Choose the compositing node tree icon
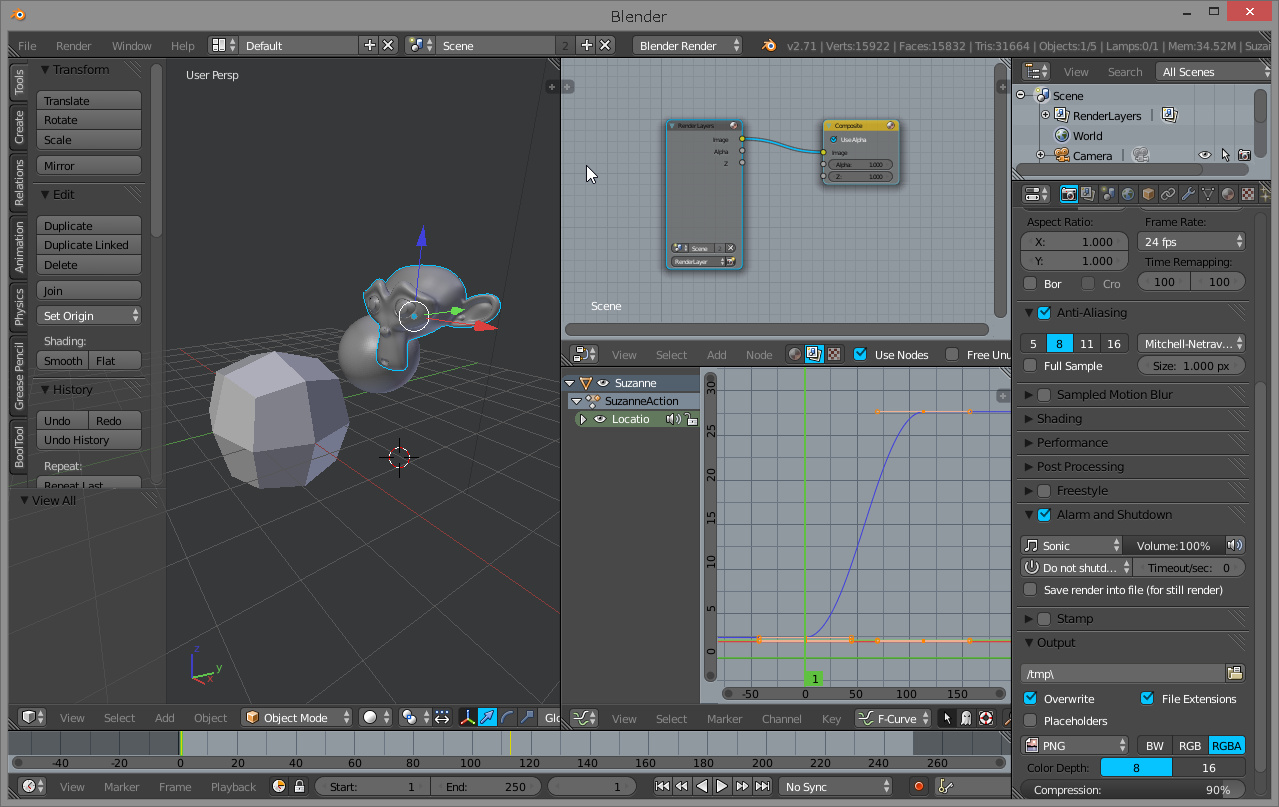 pyautogui.click(x=814, y=354)
